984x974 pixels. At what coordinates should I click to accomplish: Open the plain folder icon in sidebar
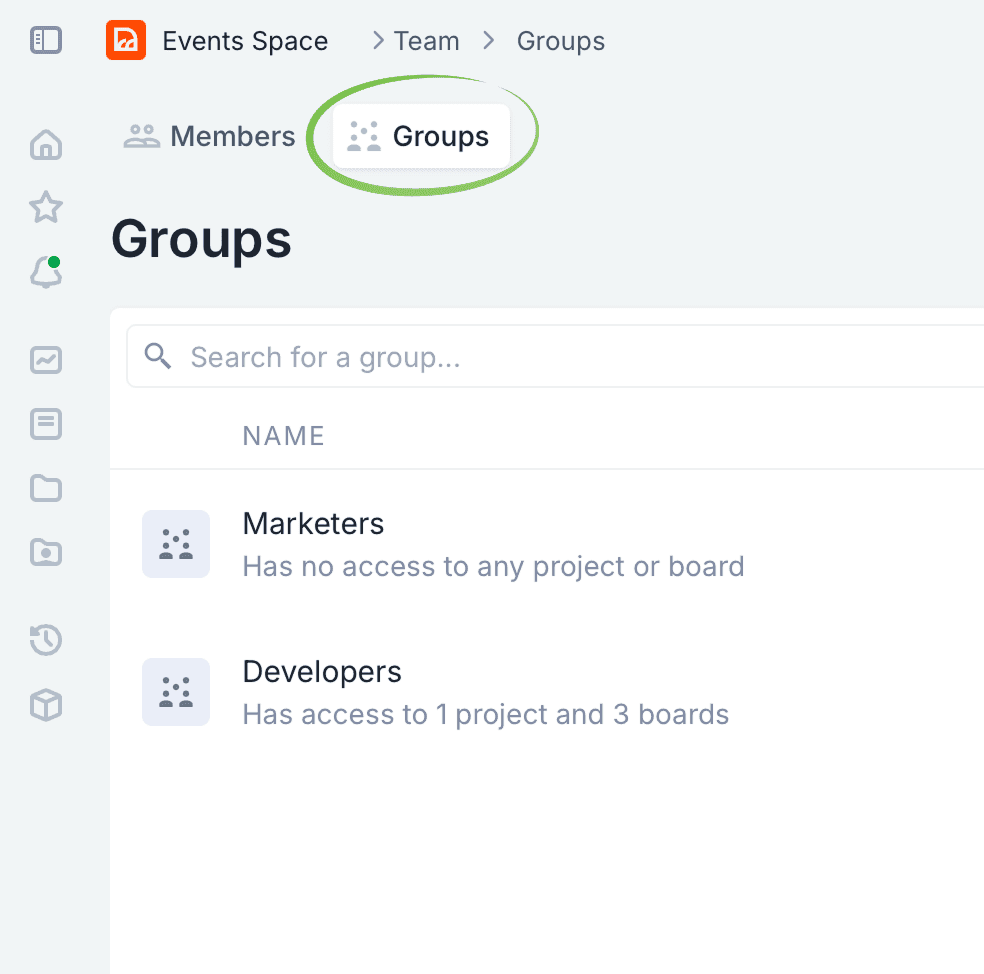pyautogui.click(x=46, y=488)
